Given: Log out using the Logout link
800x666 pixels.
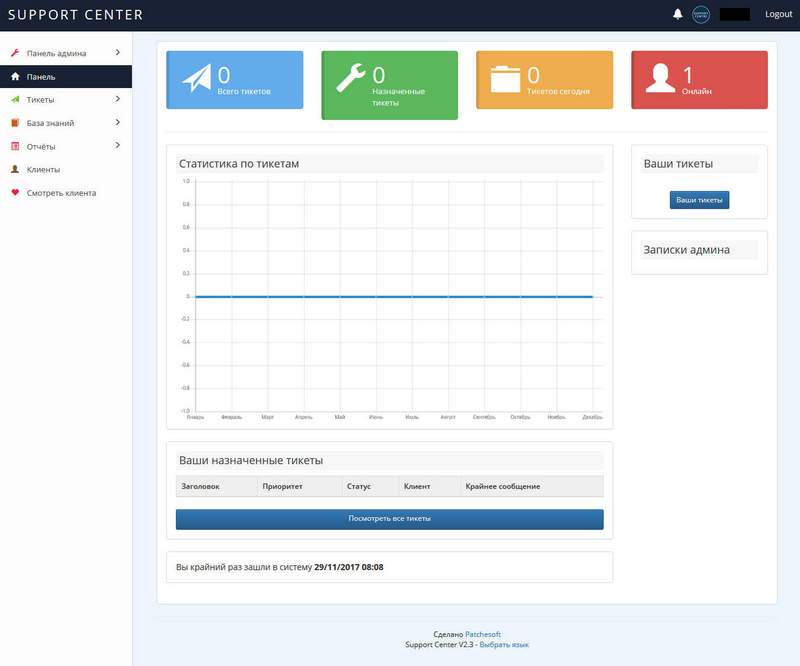Looking at the screenshot, I should [x=778, y=14].
